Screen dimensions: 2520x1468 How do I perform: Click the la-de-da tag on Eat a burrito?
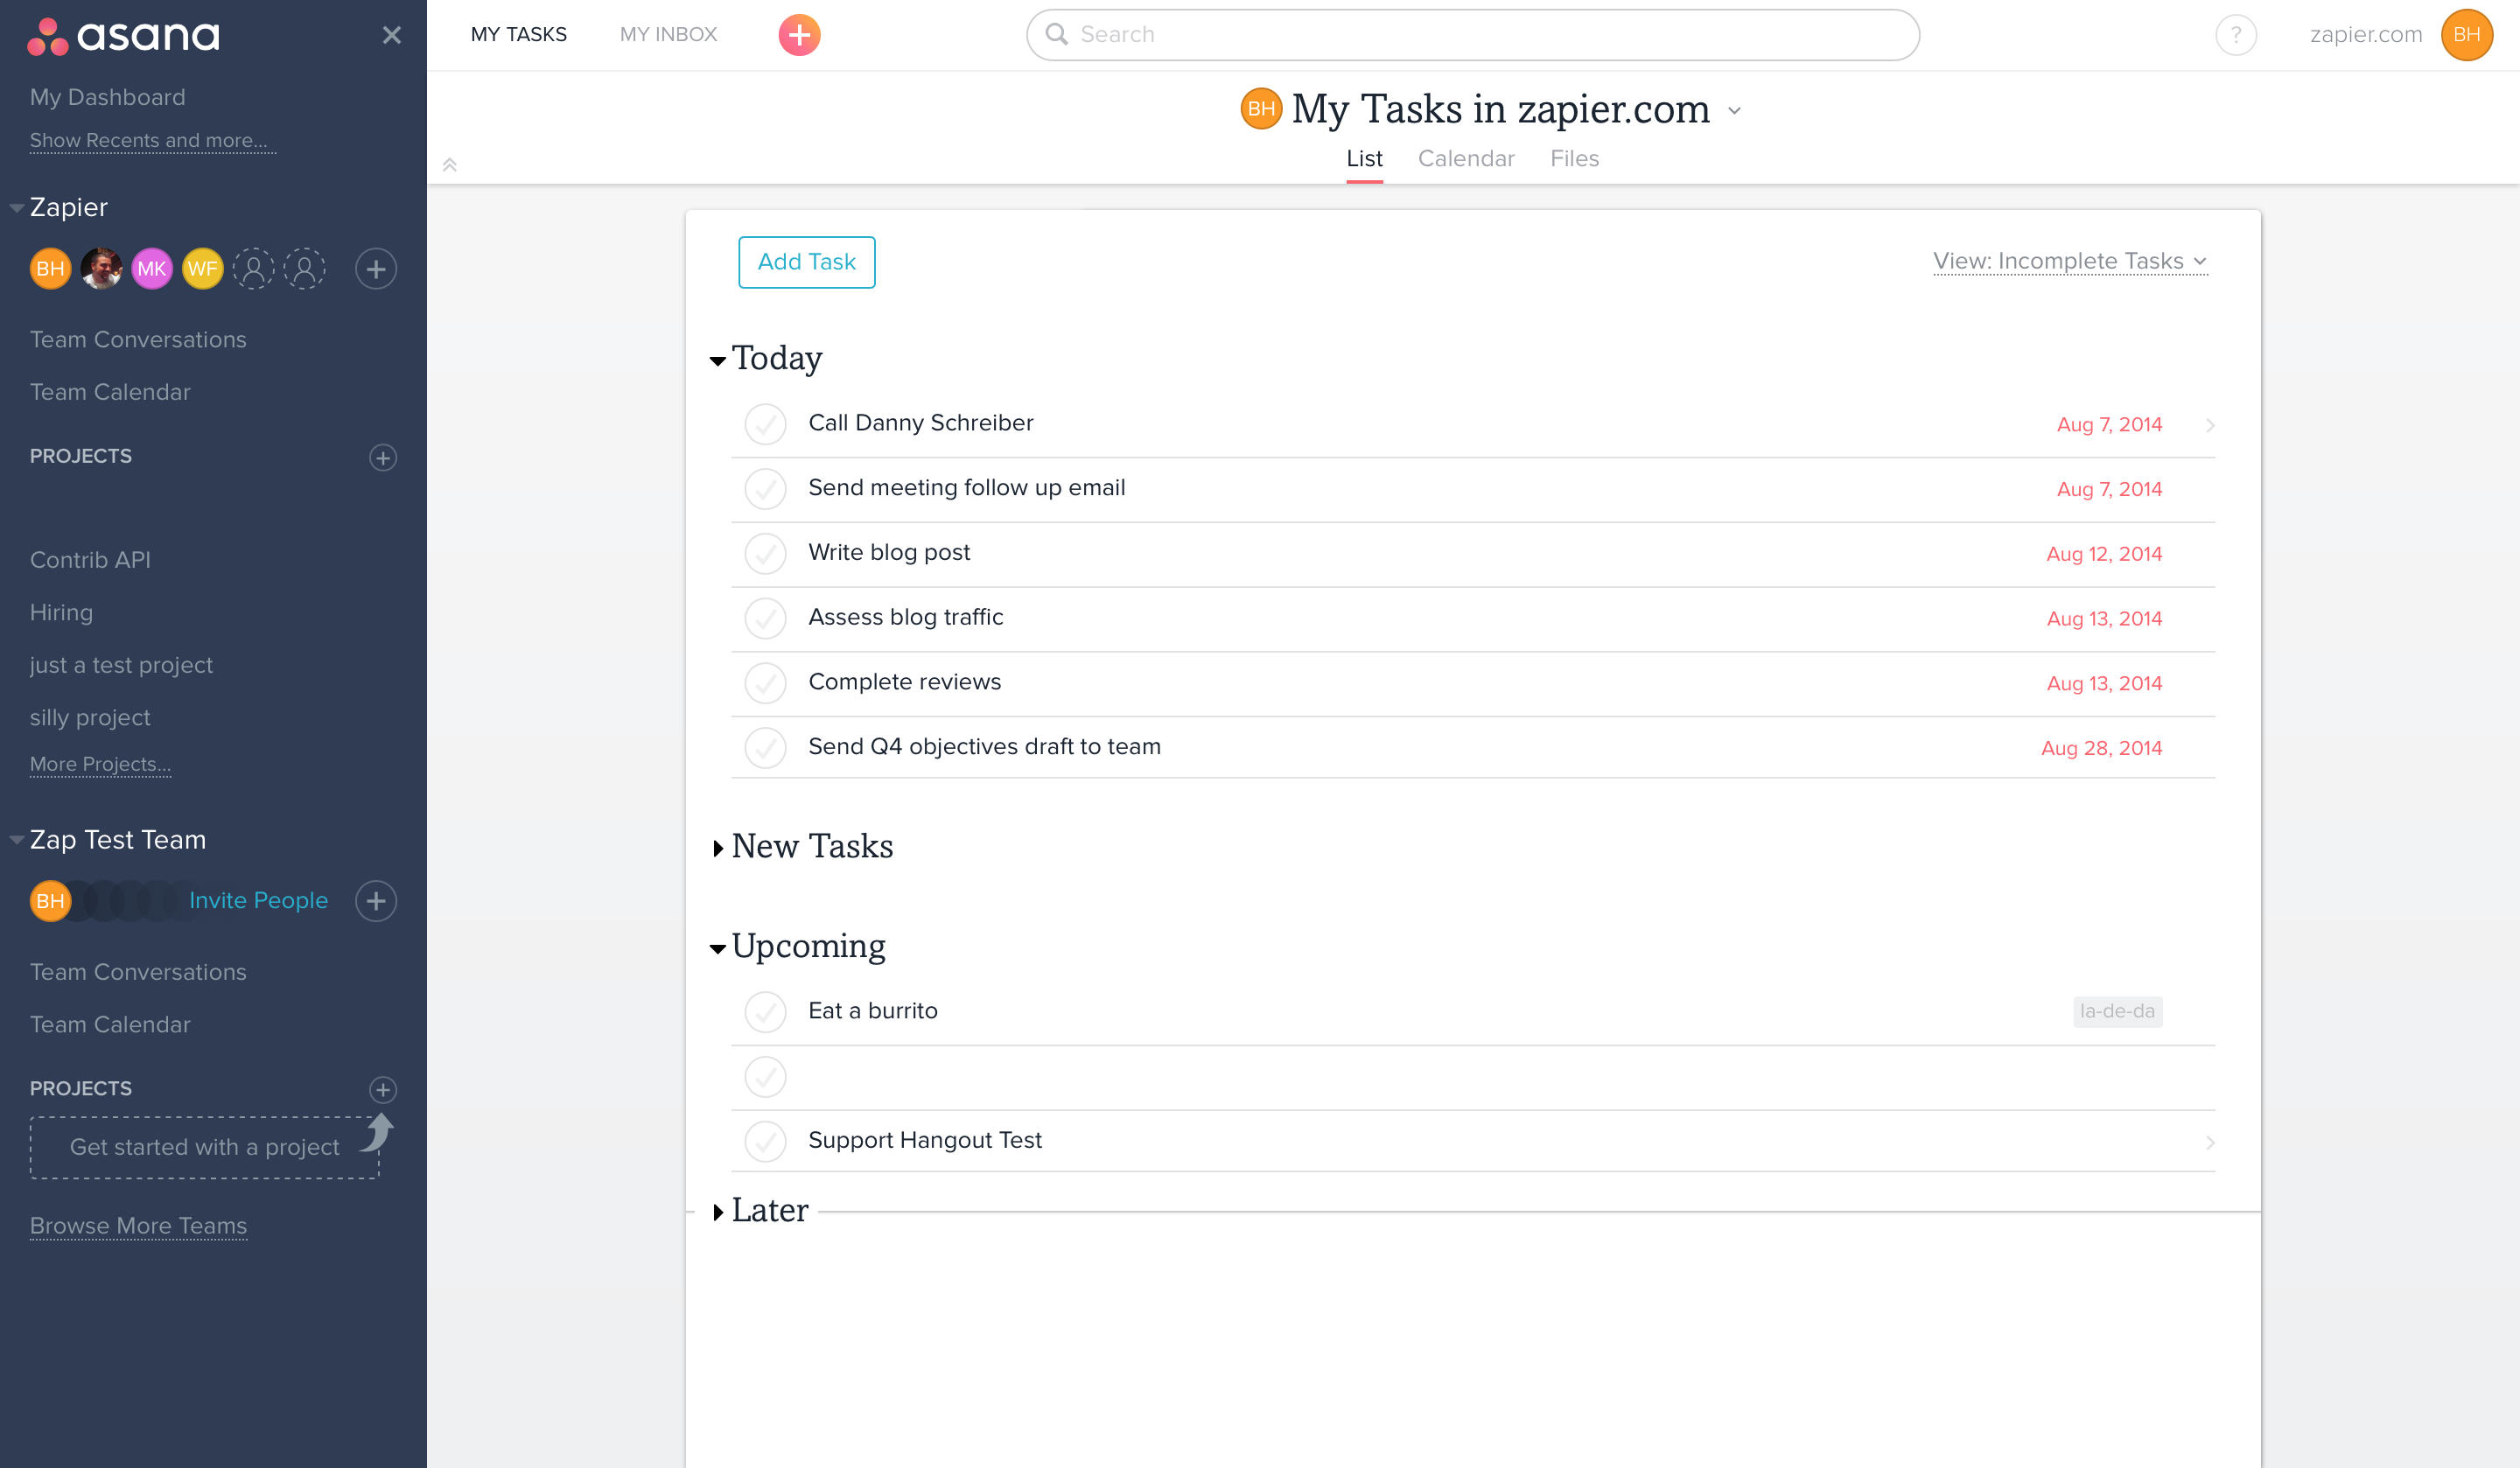pyautogui.click(x=2117, y=1011)
